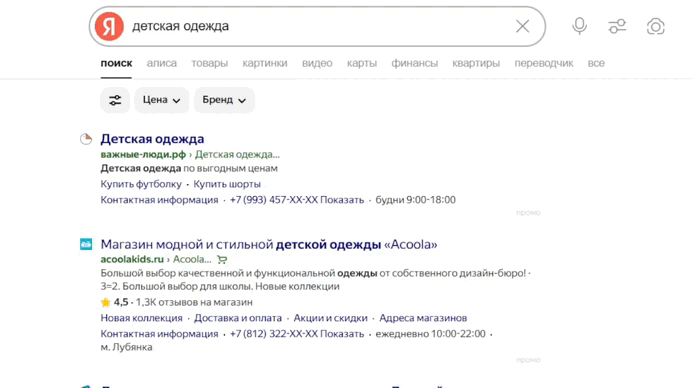692x388 pixels.
Task: Show all services via все tab
Action: pyautogui.click(x=596, y=63)
